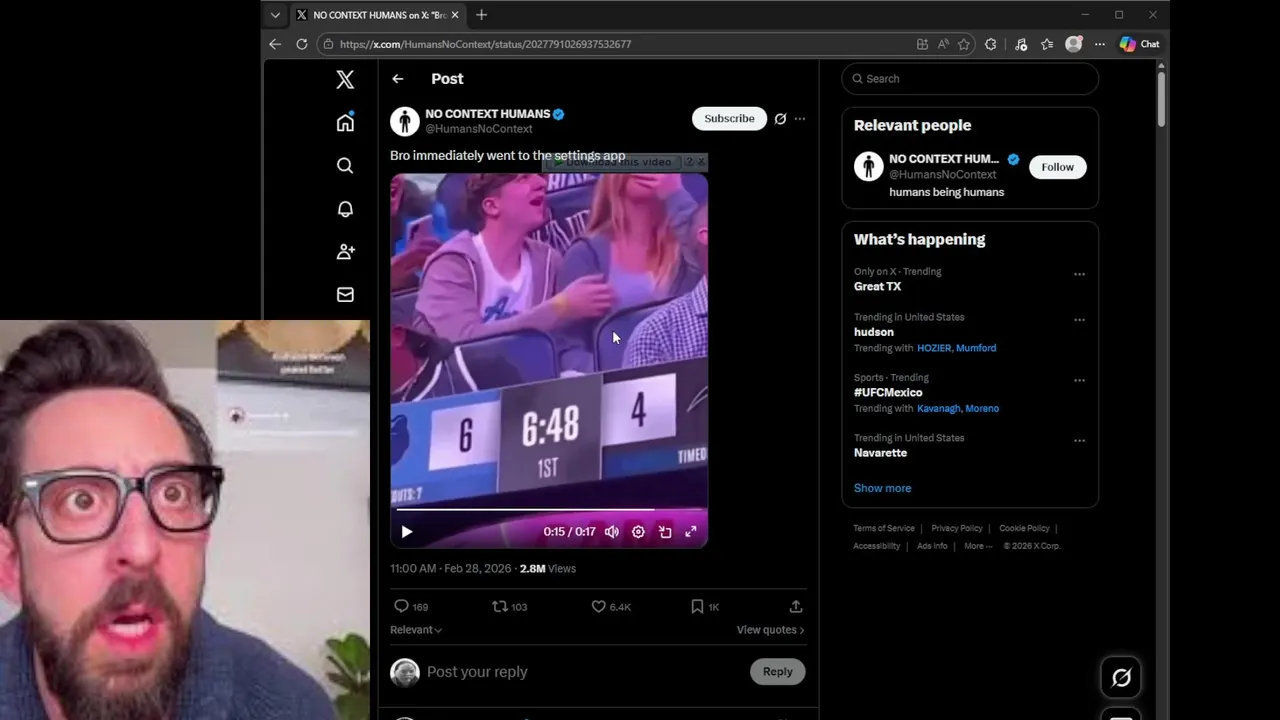Viewport: 1280px width, 720px height.
Task: Open more options for #UFCMexico trend
Action: tap(1079, 381)
